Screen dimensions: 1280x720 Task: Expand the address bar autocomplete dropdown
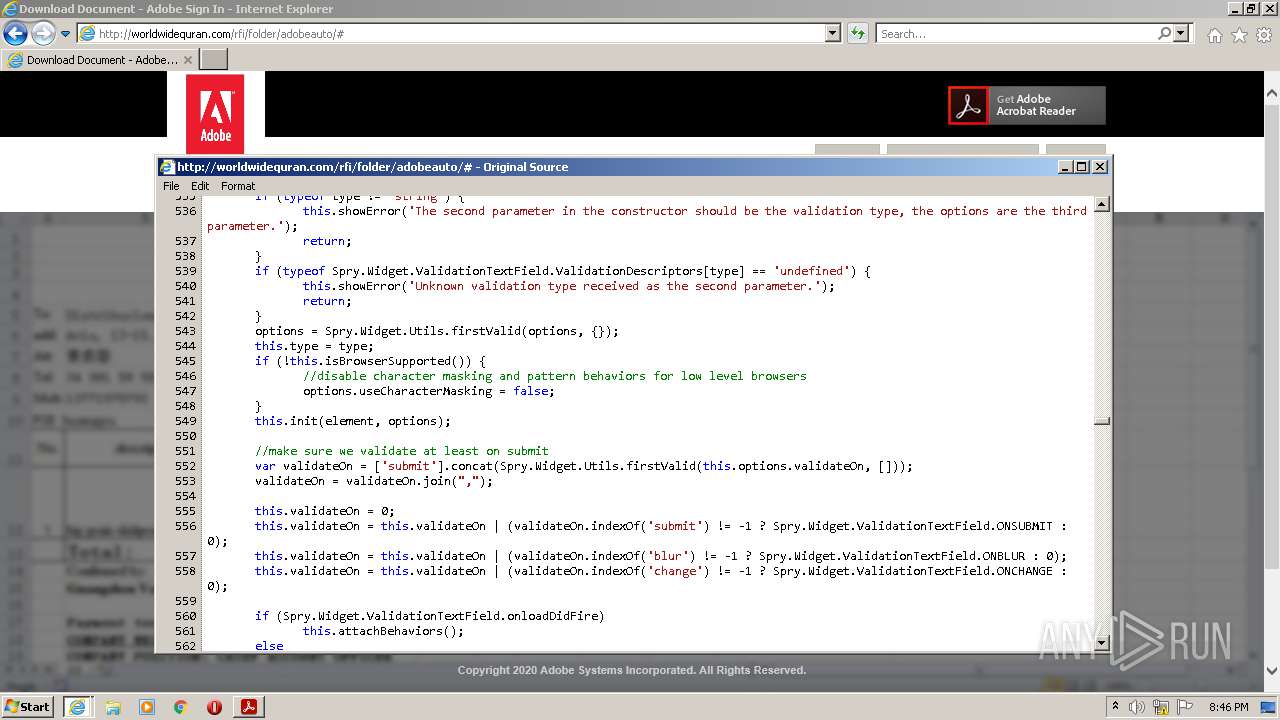tap(833, 33)
